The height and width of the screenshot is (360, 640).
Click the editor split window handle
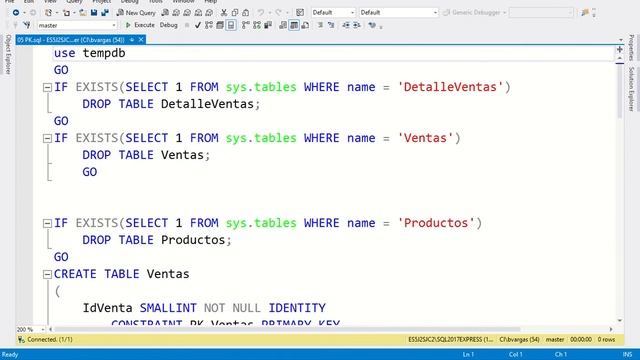click(x=620, y=49)
